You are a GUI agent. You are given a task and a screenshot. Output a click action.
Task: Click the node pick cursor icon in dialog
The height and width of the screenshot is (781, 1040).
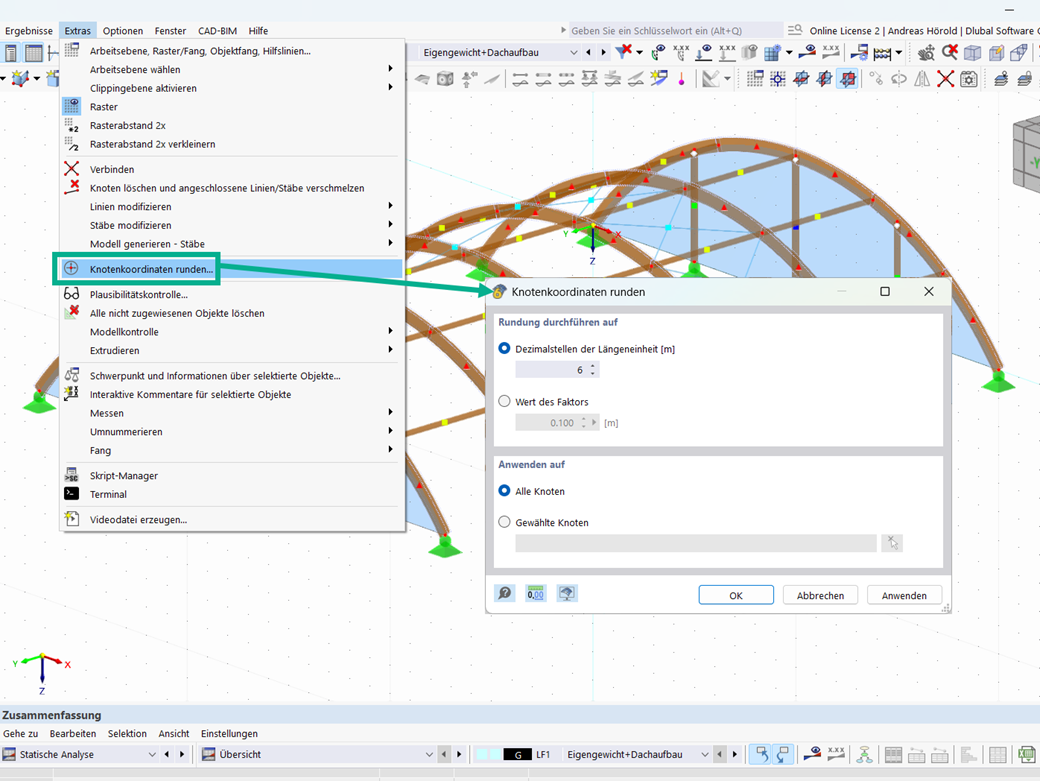coord(893,543)
